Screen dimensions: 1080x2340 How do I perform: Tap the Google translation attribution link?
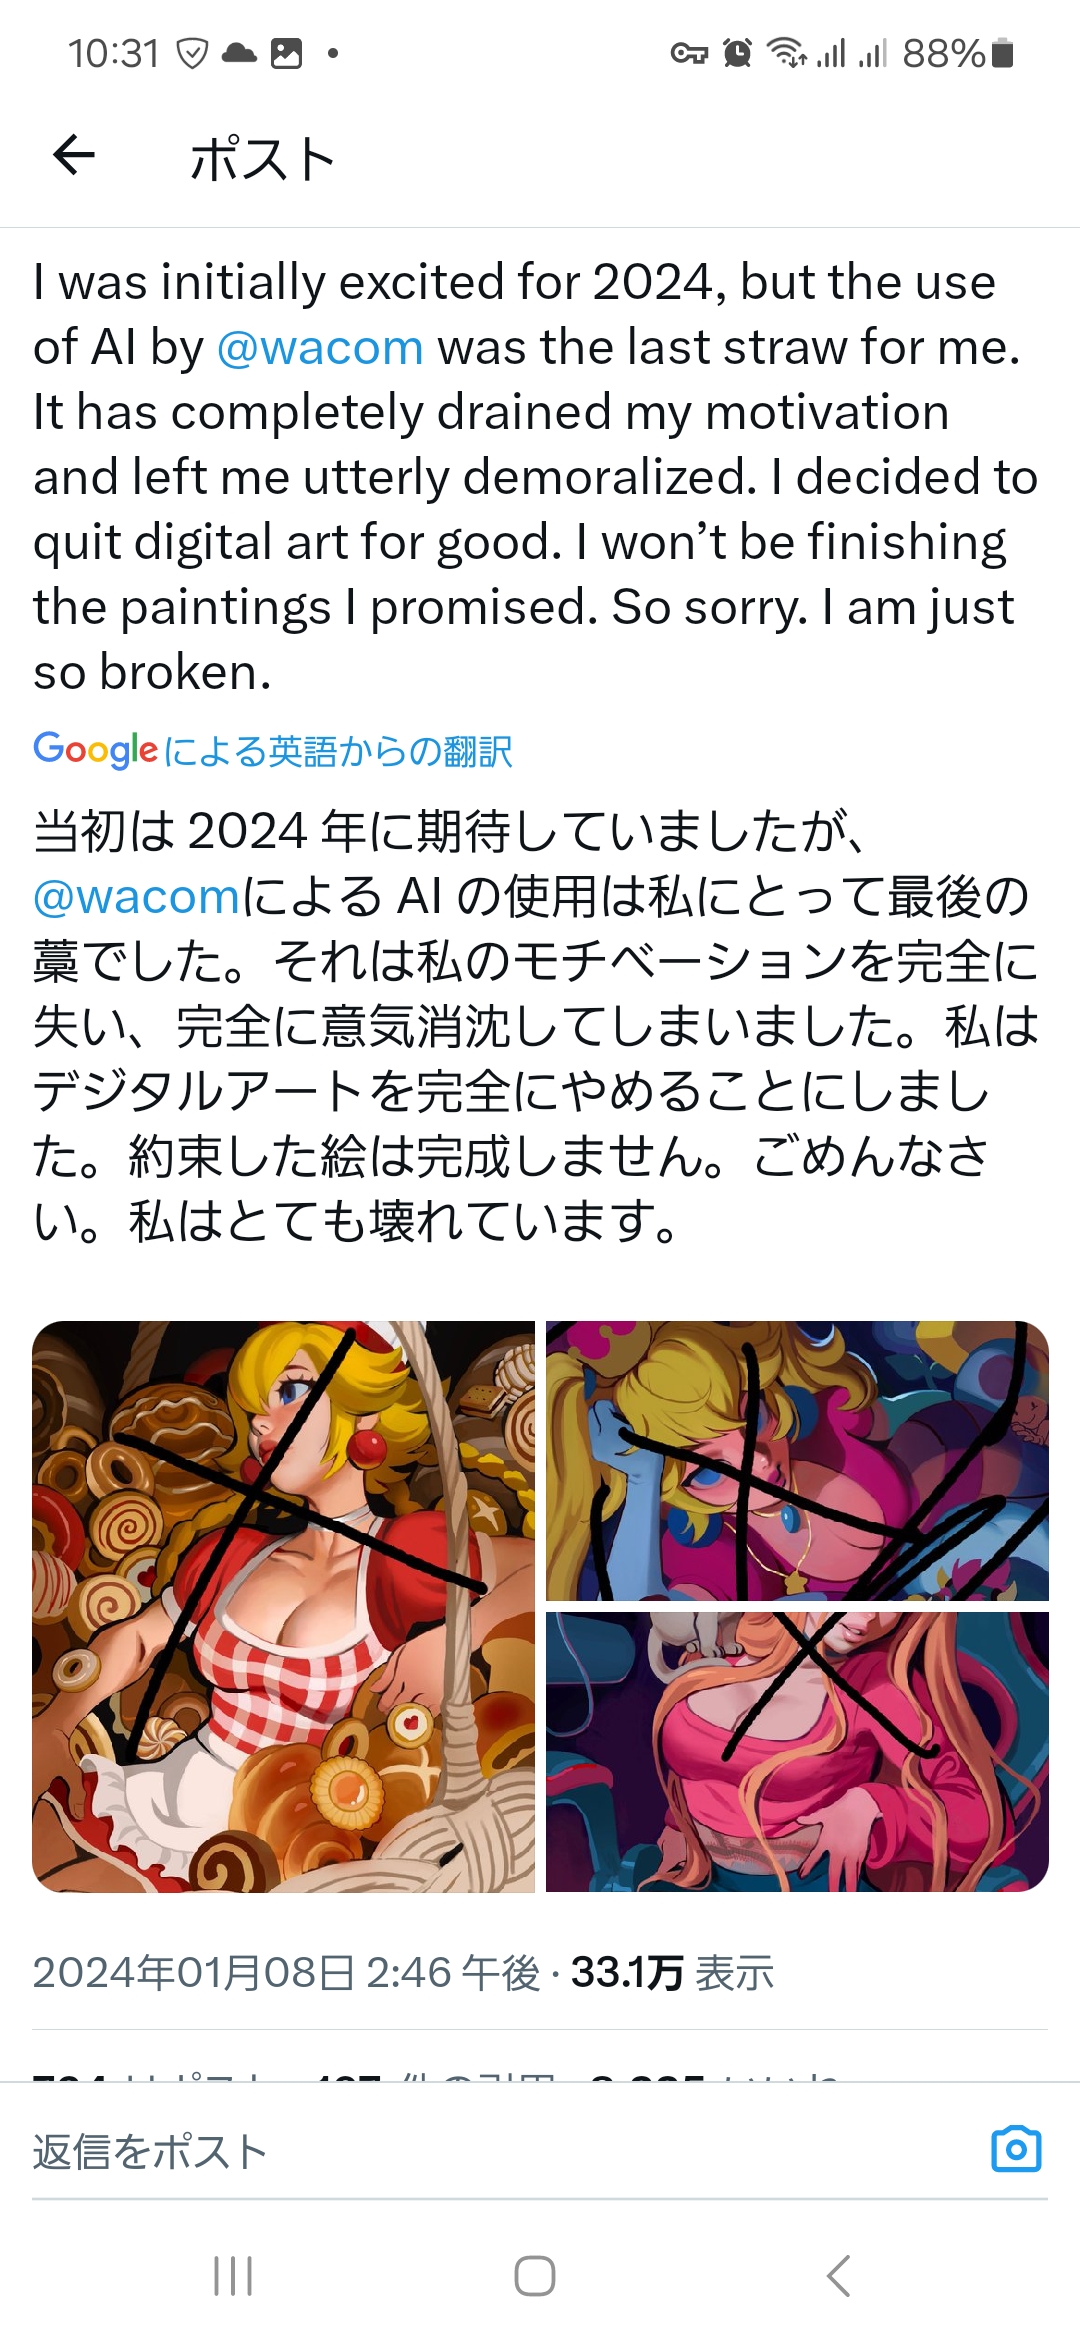[273, 750]
